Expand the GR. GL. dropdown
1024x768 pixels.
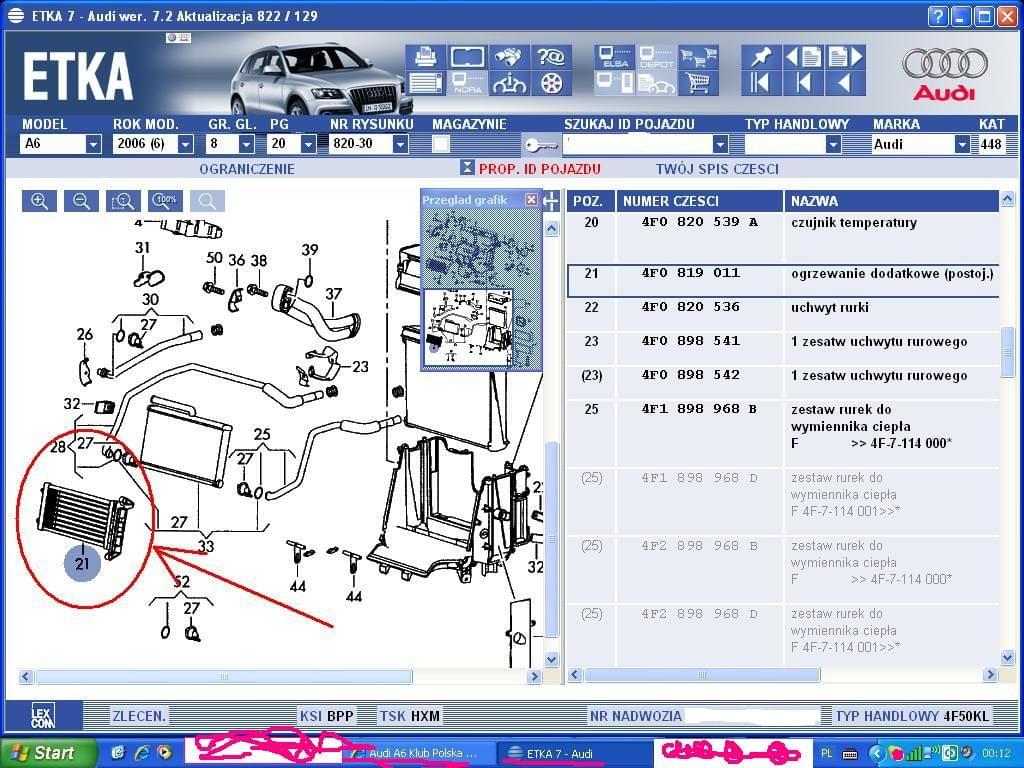coord(246,144)
